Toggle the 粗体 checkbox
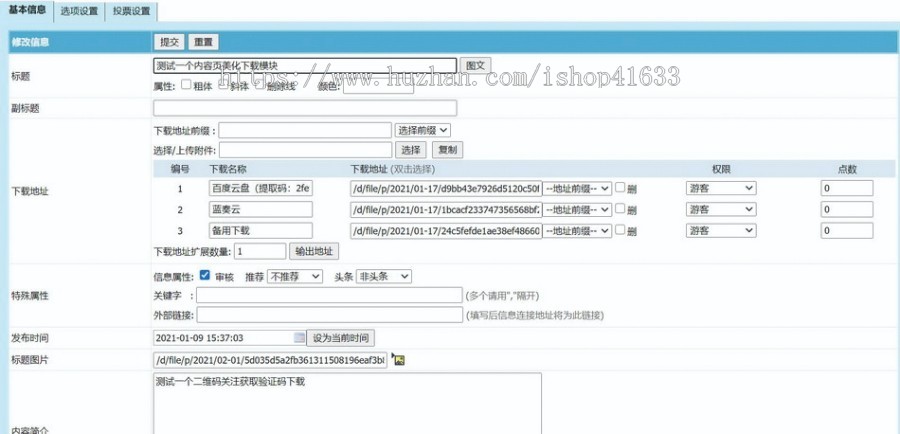The height and width of the screenshot is (434, 900). click(x=186, y=84)
